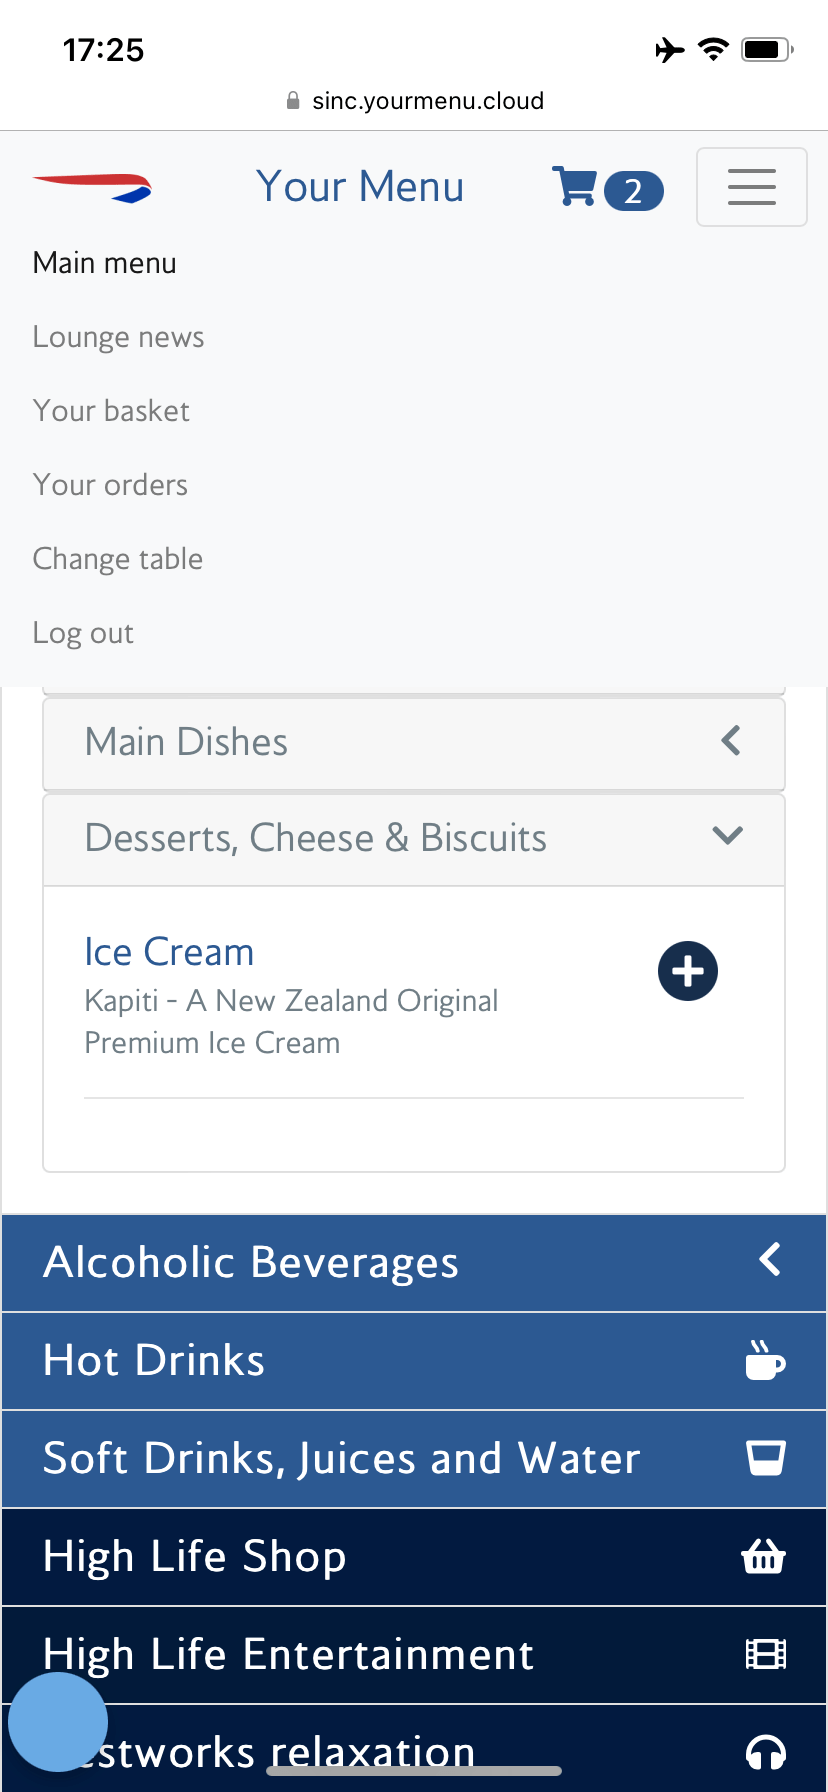The height and width of the screenshot is (1792, 828).
Task: Tap the High Life Entertainment film icon
Action: click(766, 1655)
